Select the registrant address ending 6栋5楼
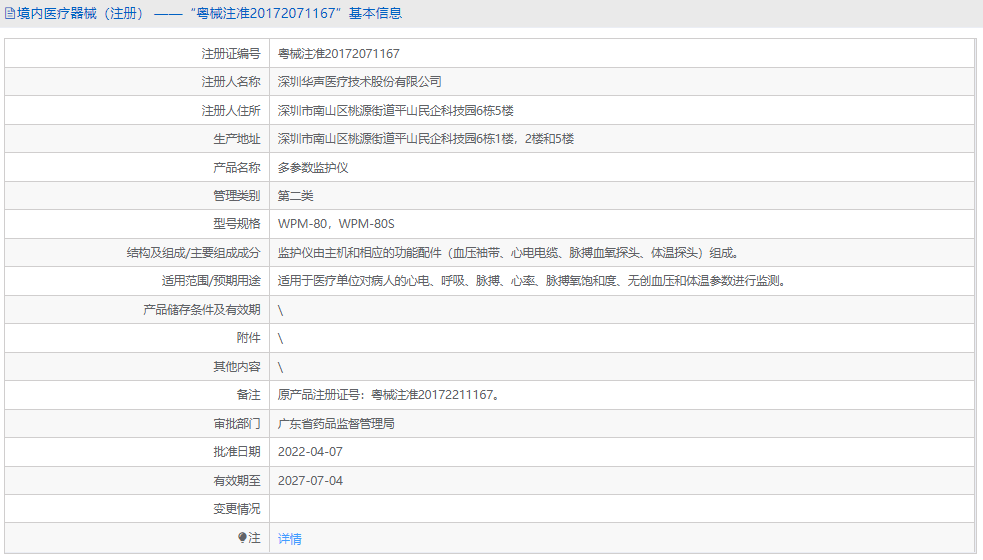The image size is (983, 560). pos(396,111)
